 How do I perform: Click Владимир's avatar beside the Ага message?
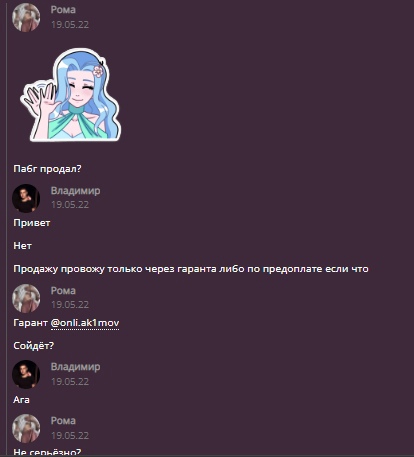[26, 374]
